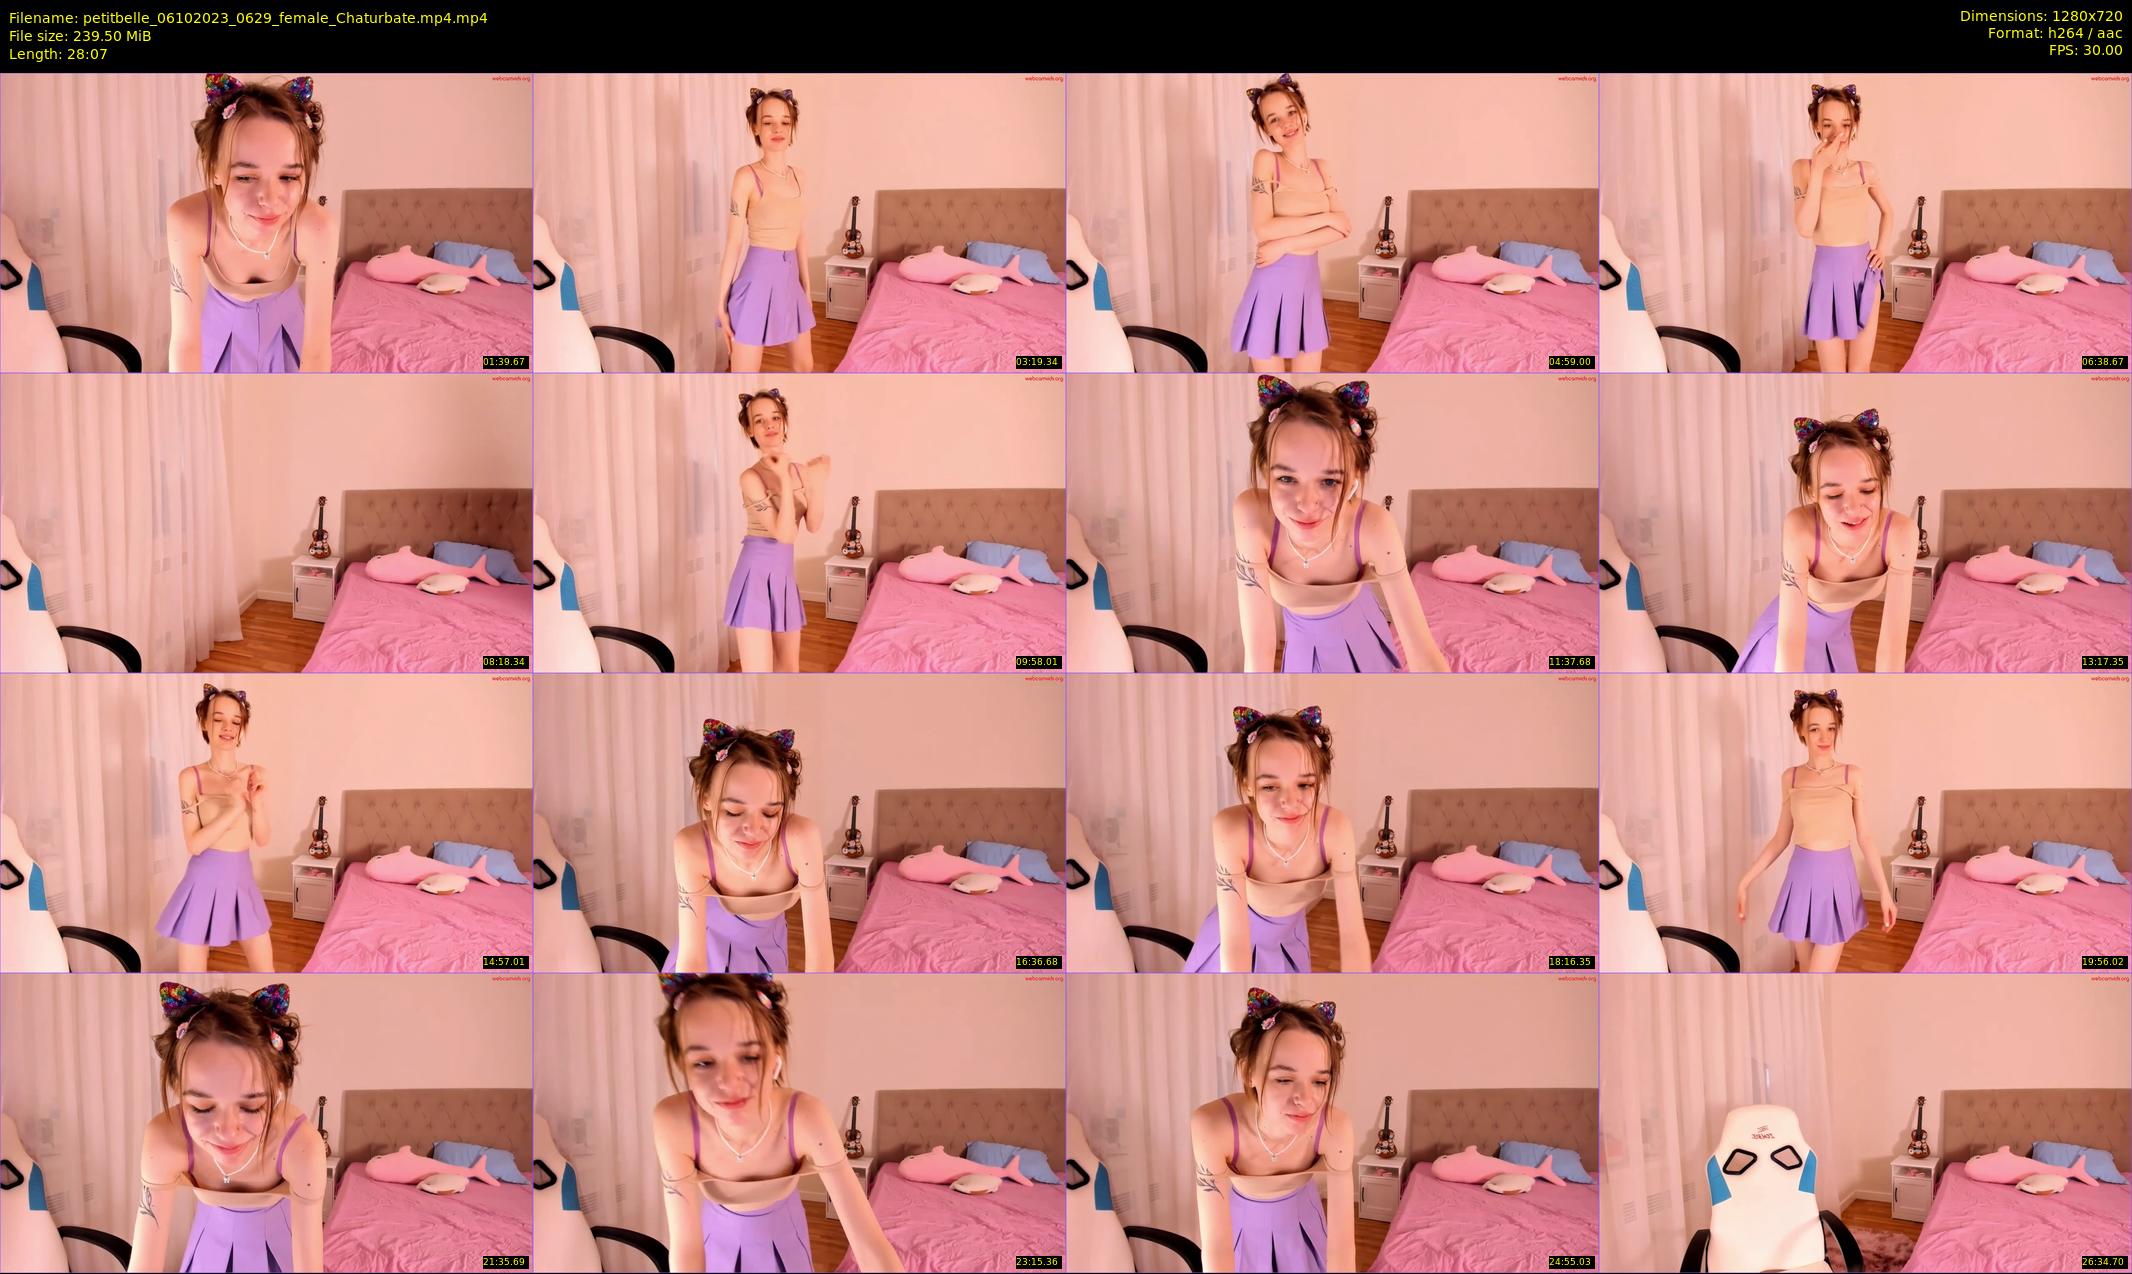Image resolution: width=2132 pixels, height=1274 pixels.
Task: Select the frame marked 03:19.34
Action: pyautogui.click(x=799, y=222)
